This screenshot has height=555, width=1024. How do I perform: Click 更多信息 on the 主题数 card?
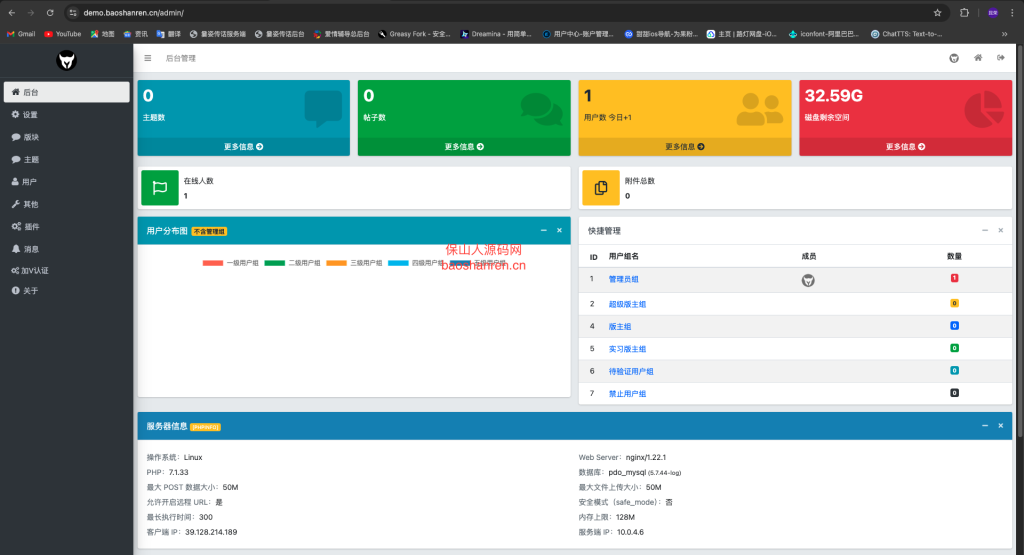tap(244, 147)
